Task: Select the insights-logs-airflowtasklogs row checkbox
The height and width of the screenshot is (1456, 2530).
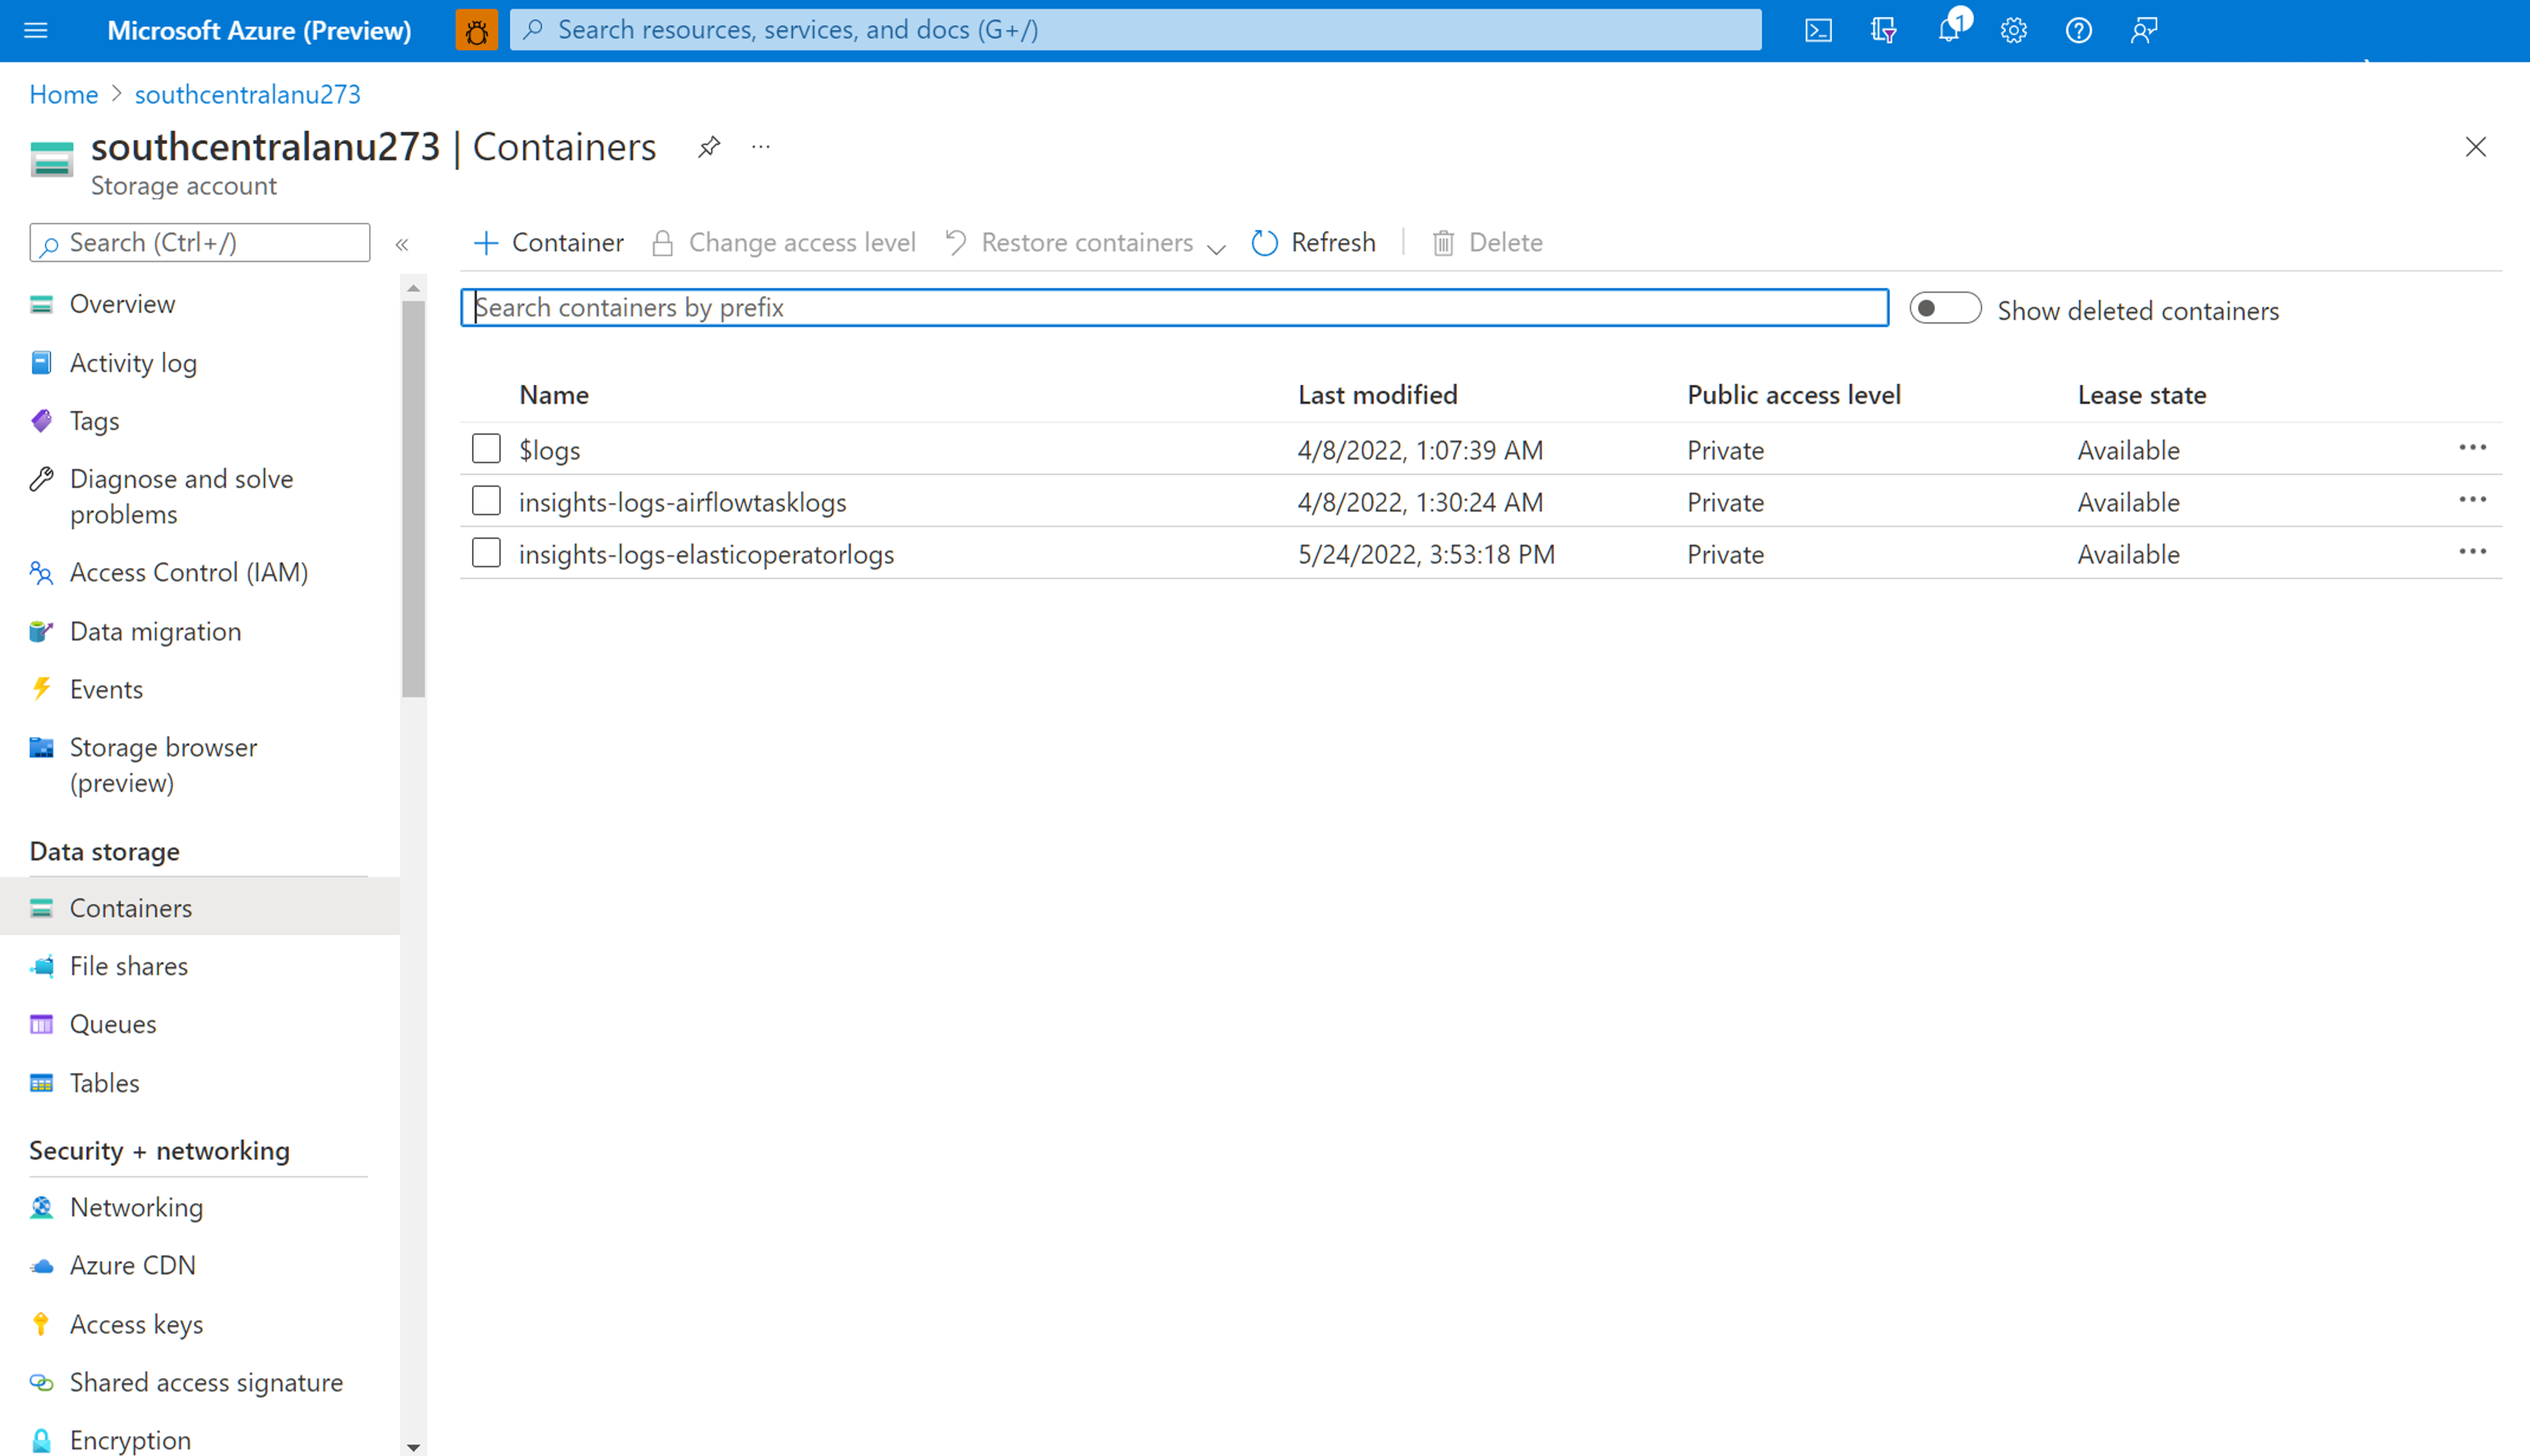Action: [486, 500]
